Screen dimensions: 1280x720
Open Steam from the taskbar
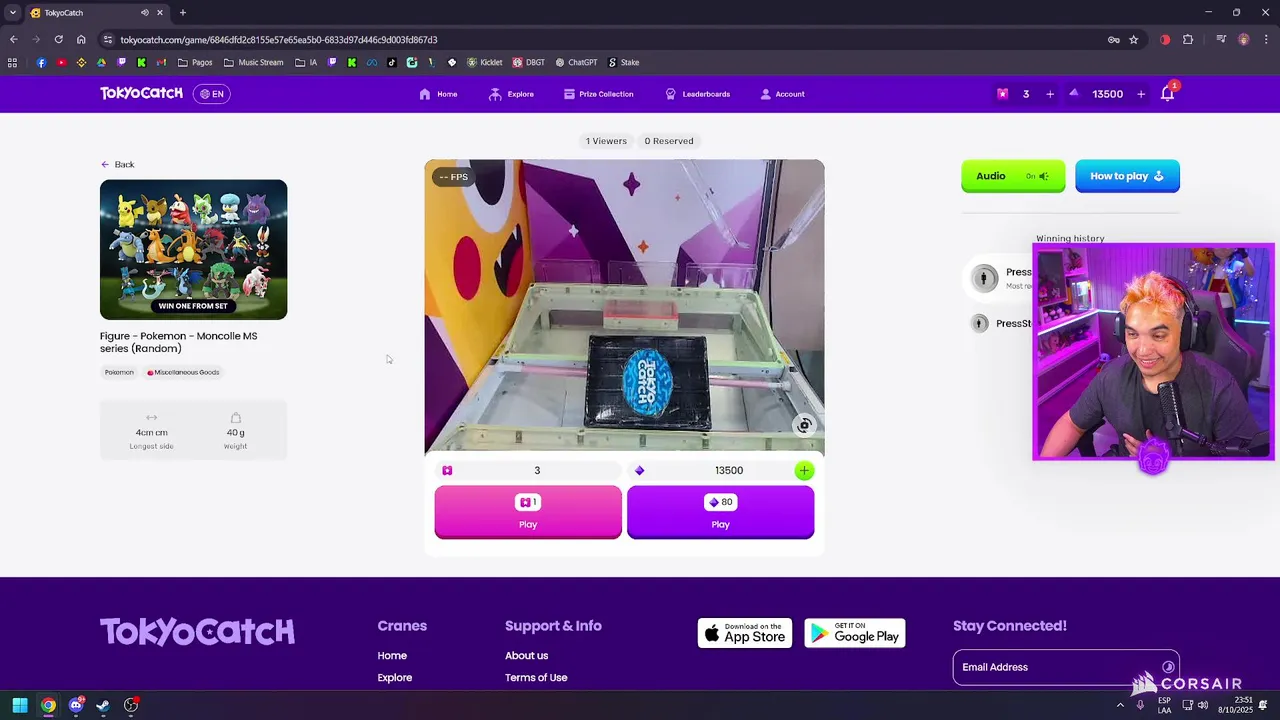click(103, 705)
